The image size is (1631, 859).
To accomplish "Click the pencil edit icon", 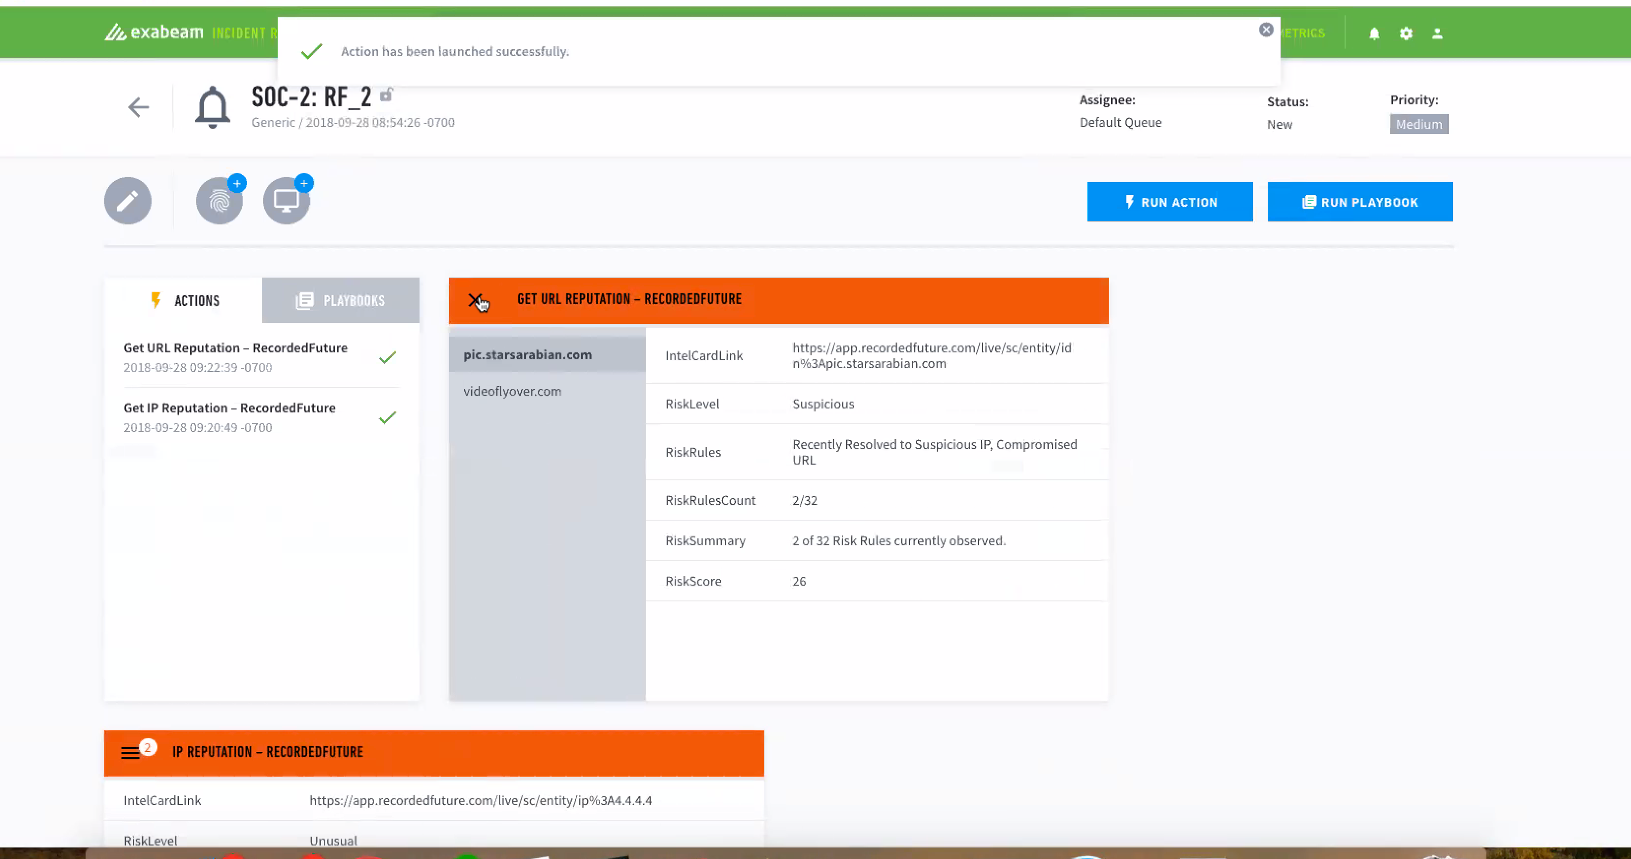I will [x=128, y=201].
